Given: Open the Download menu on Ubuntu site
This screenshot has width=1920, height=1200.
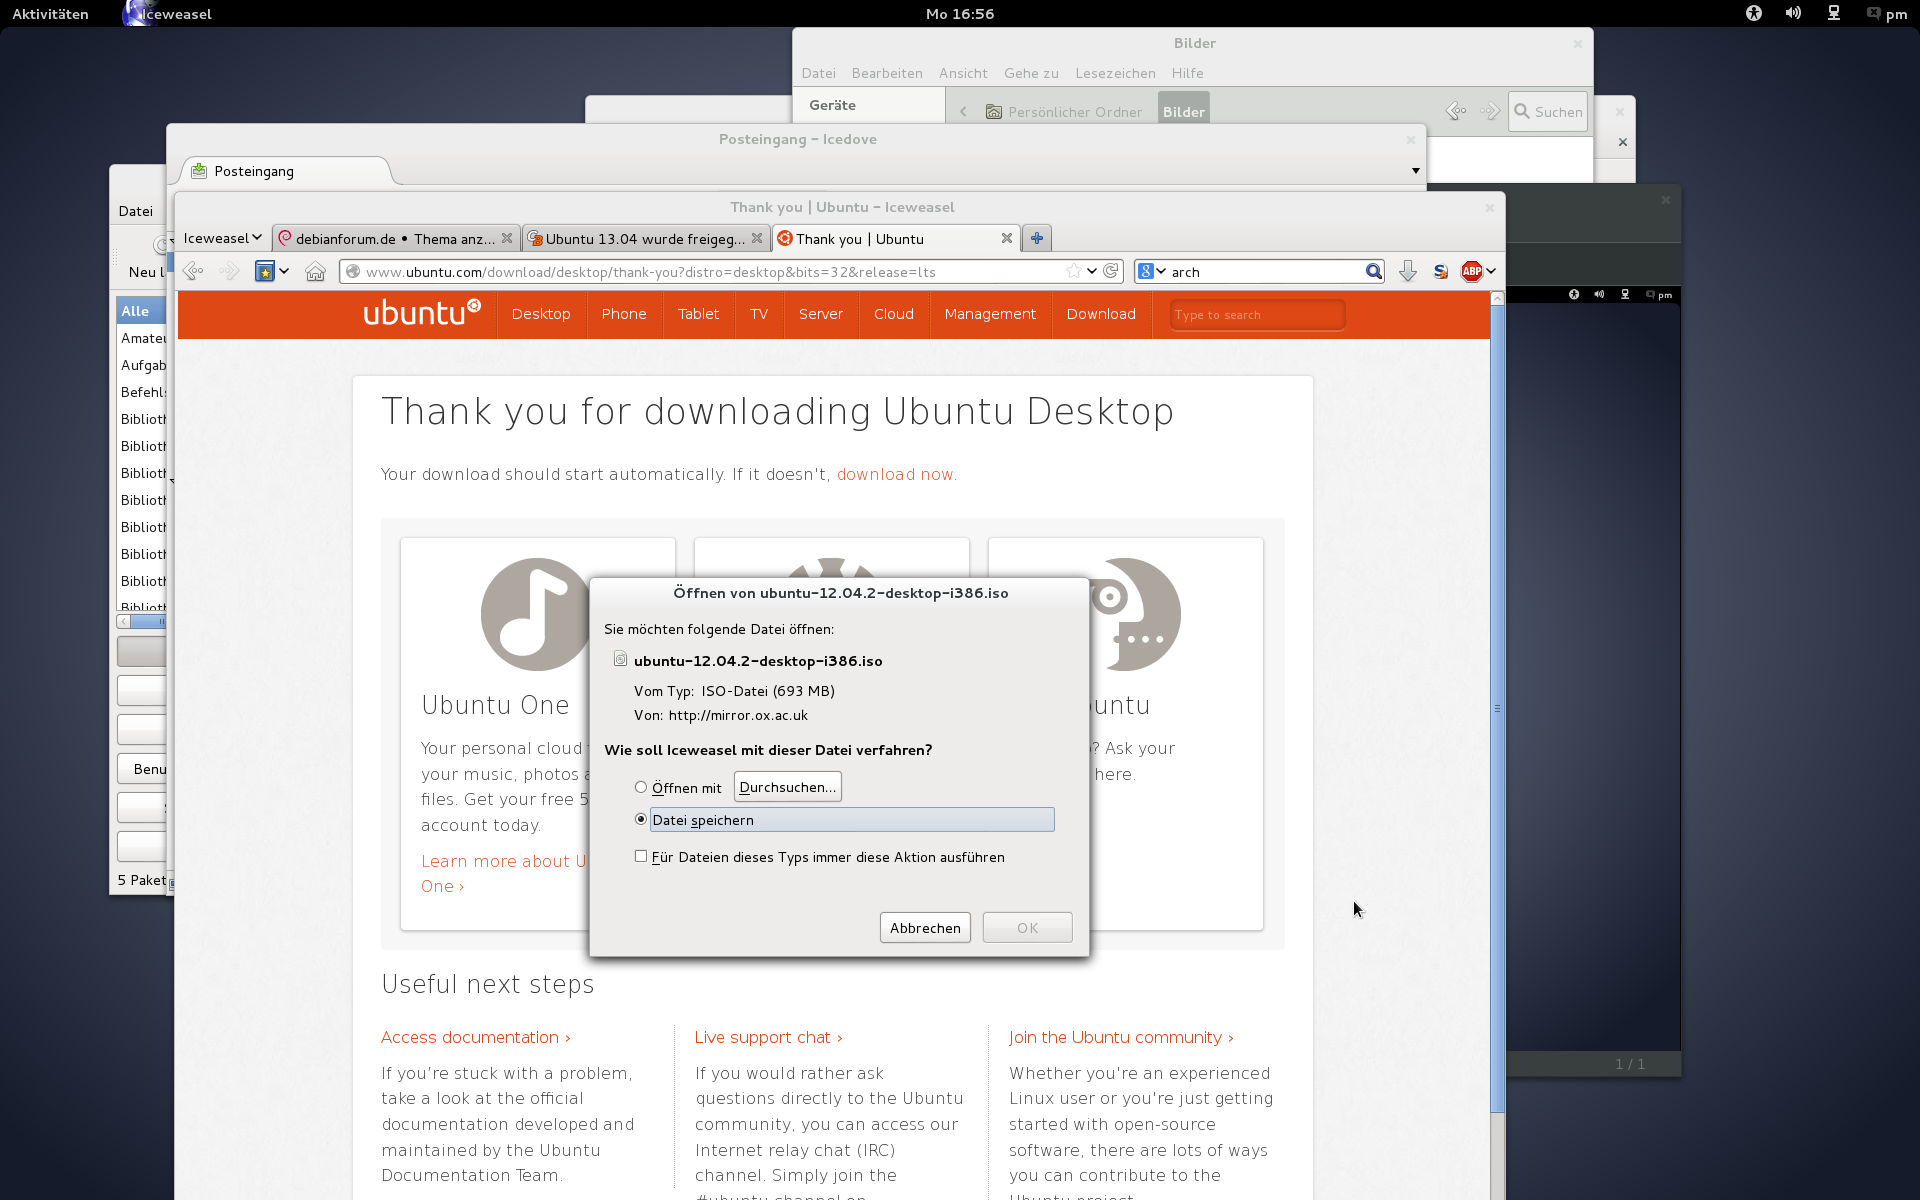Looking at the screenshot, I should point(1100,314).
